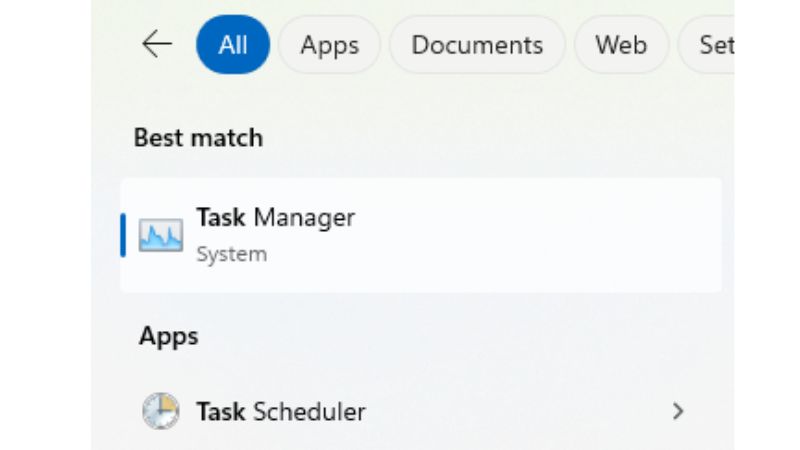The width and height of the screenshot is (800, 450).
Task: Click the Best match heading
Action: pos(198,138)
